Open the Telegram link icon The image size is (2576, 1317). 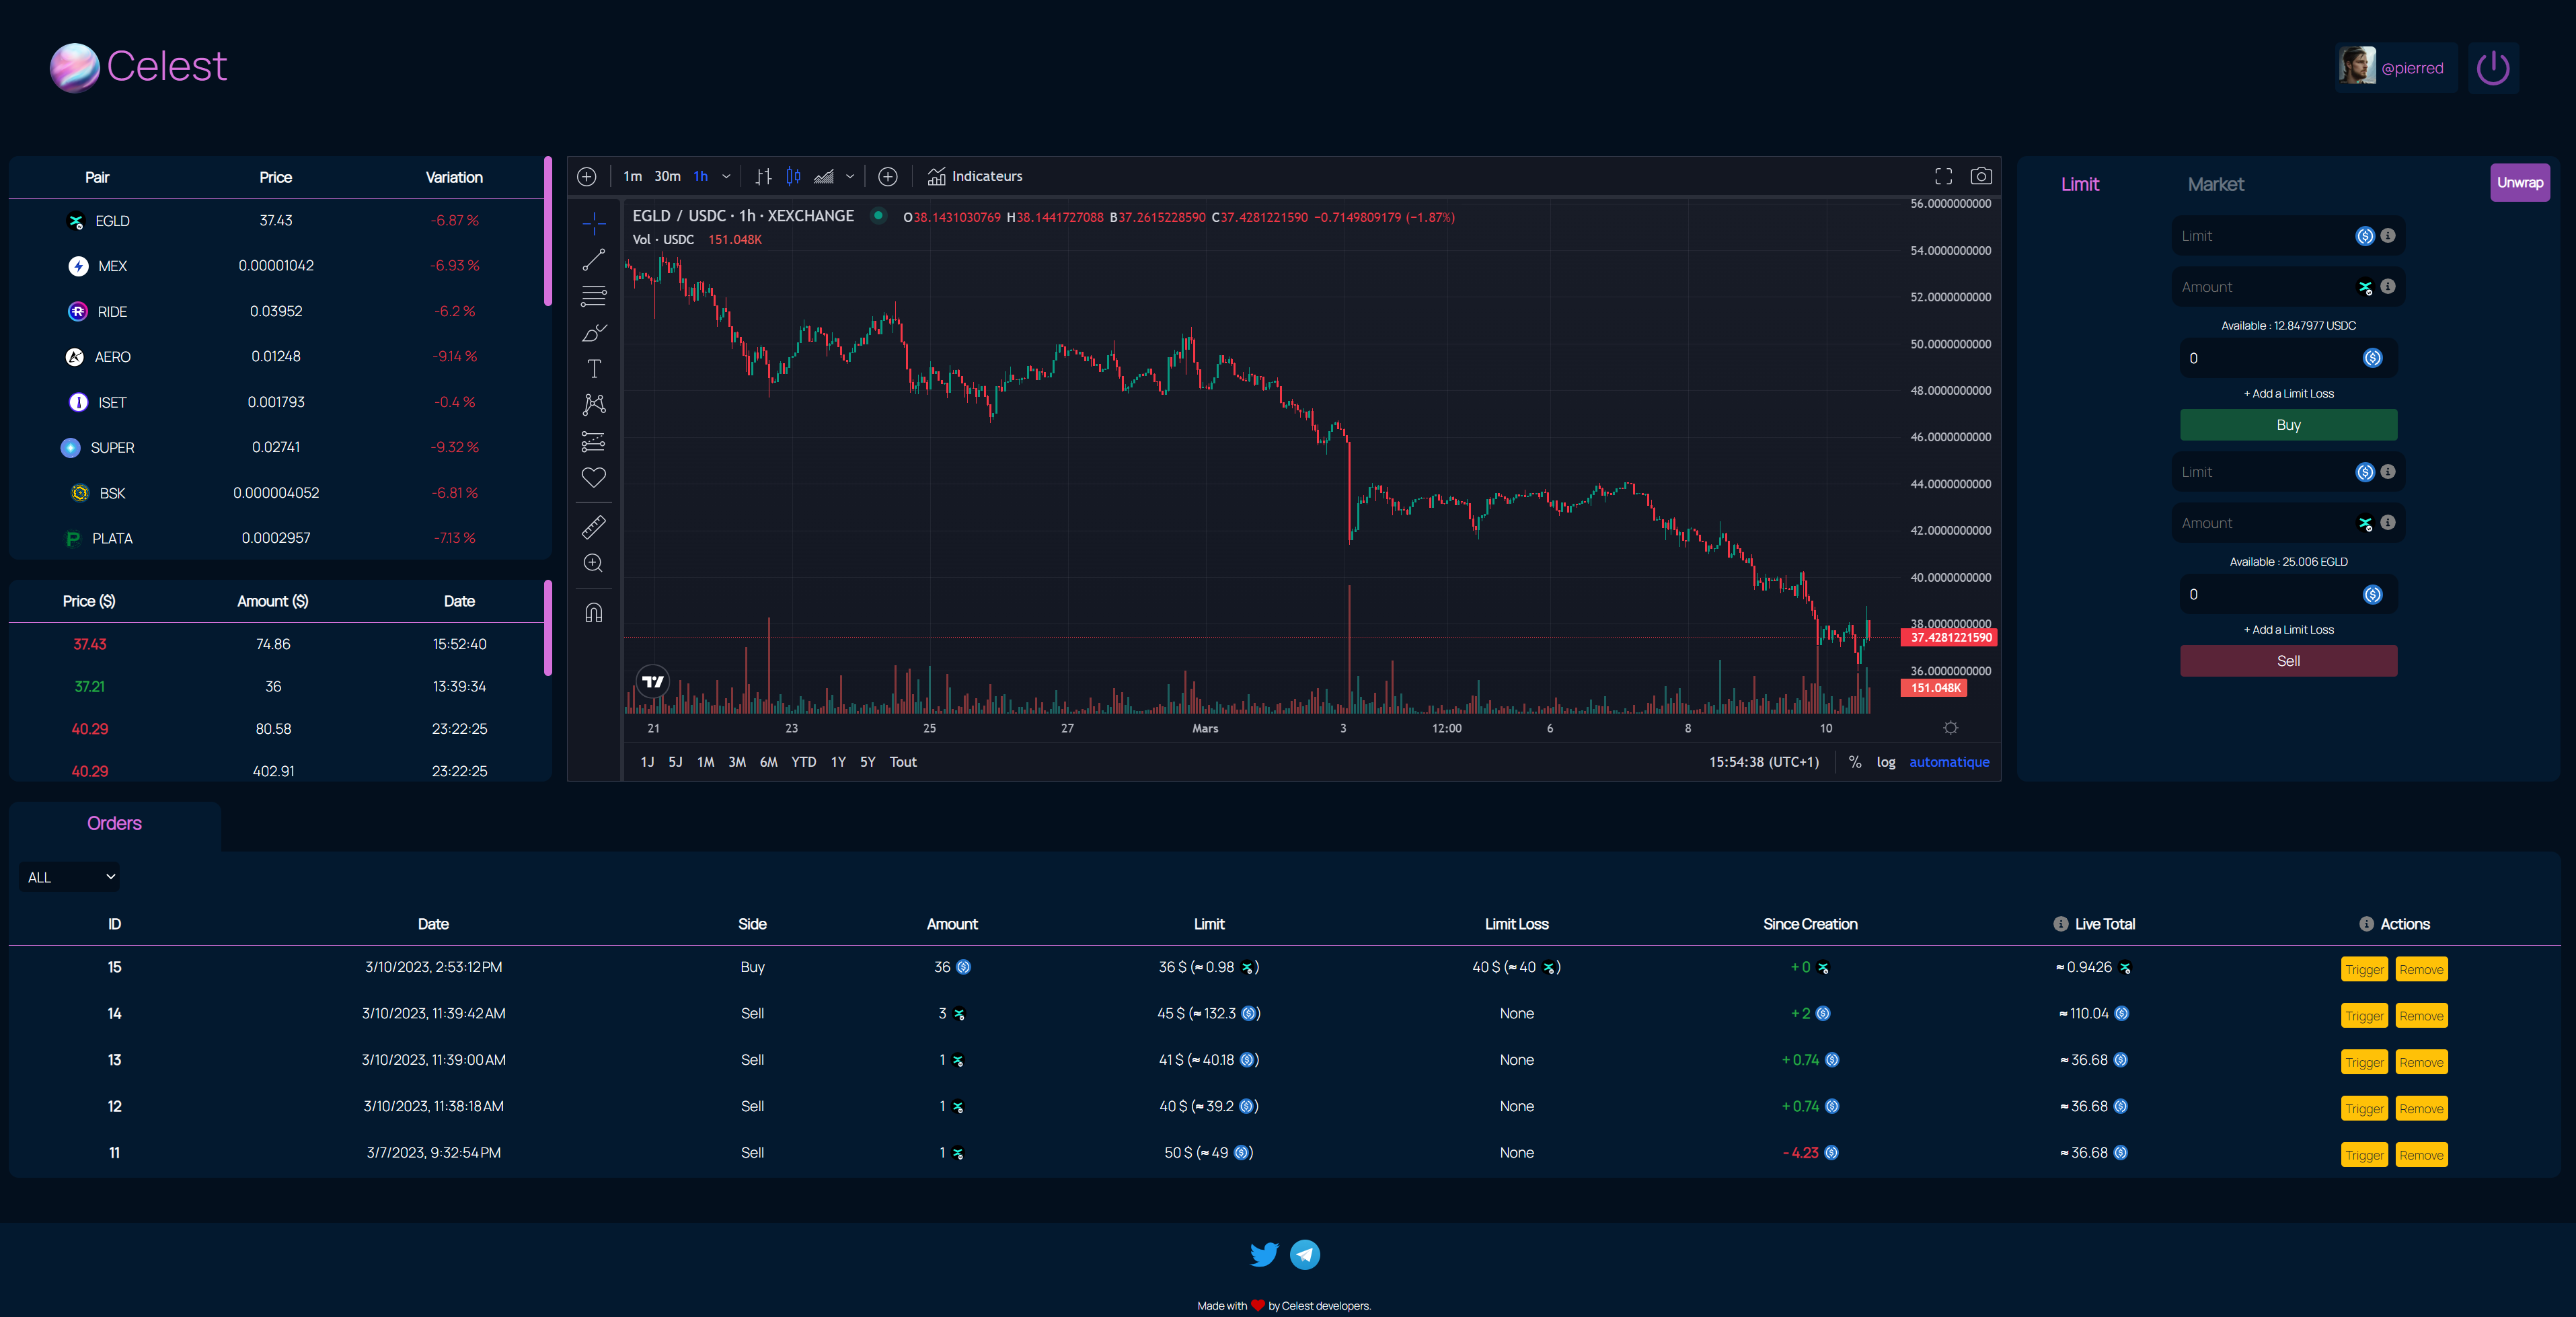pos(1305,1254)
